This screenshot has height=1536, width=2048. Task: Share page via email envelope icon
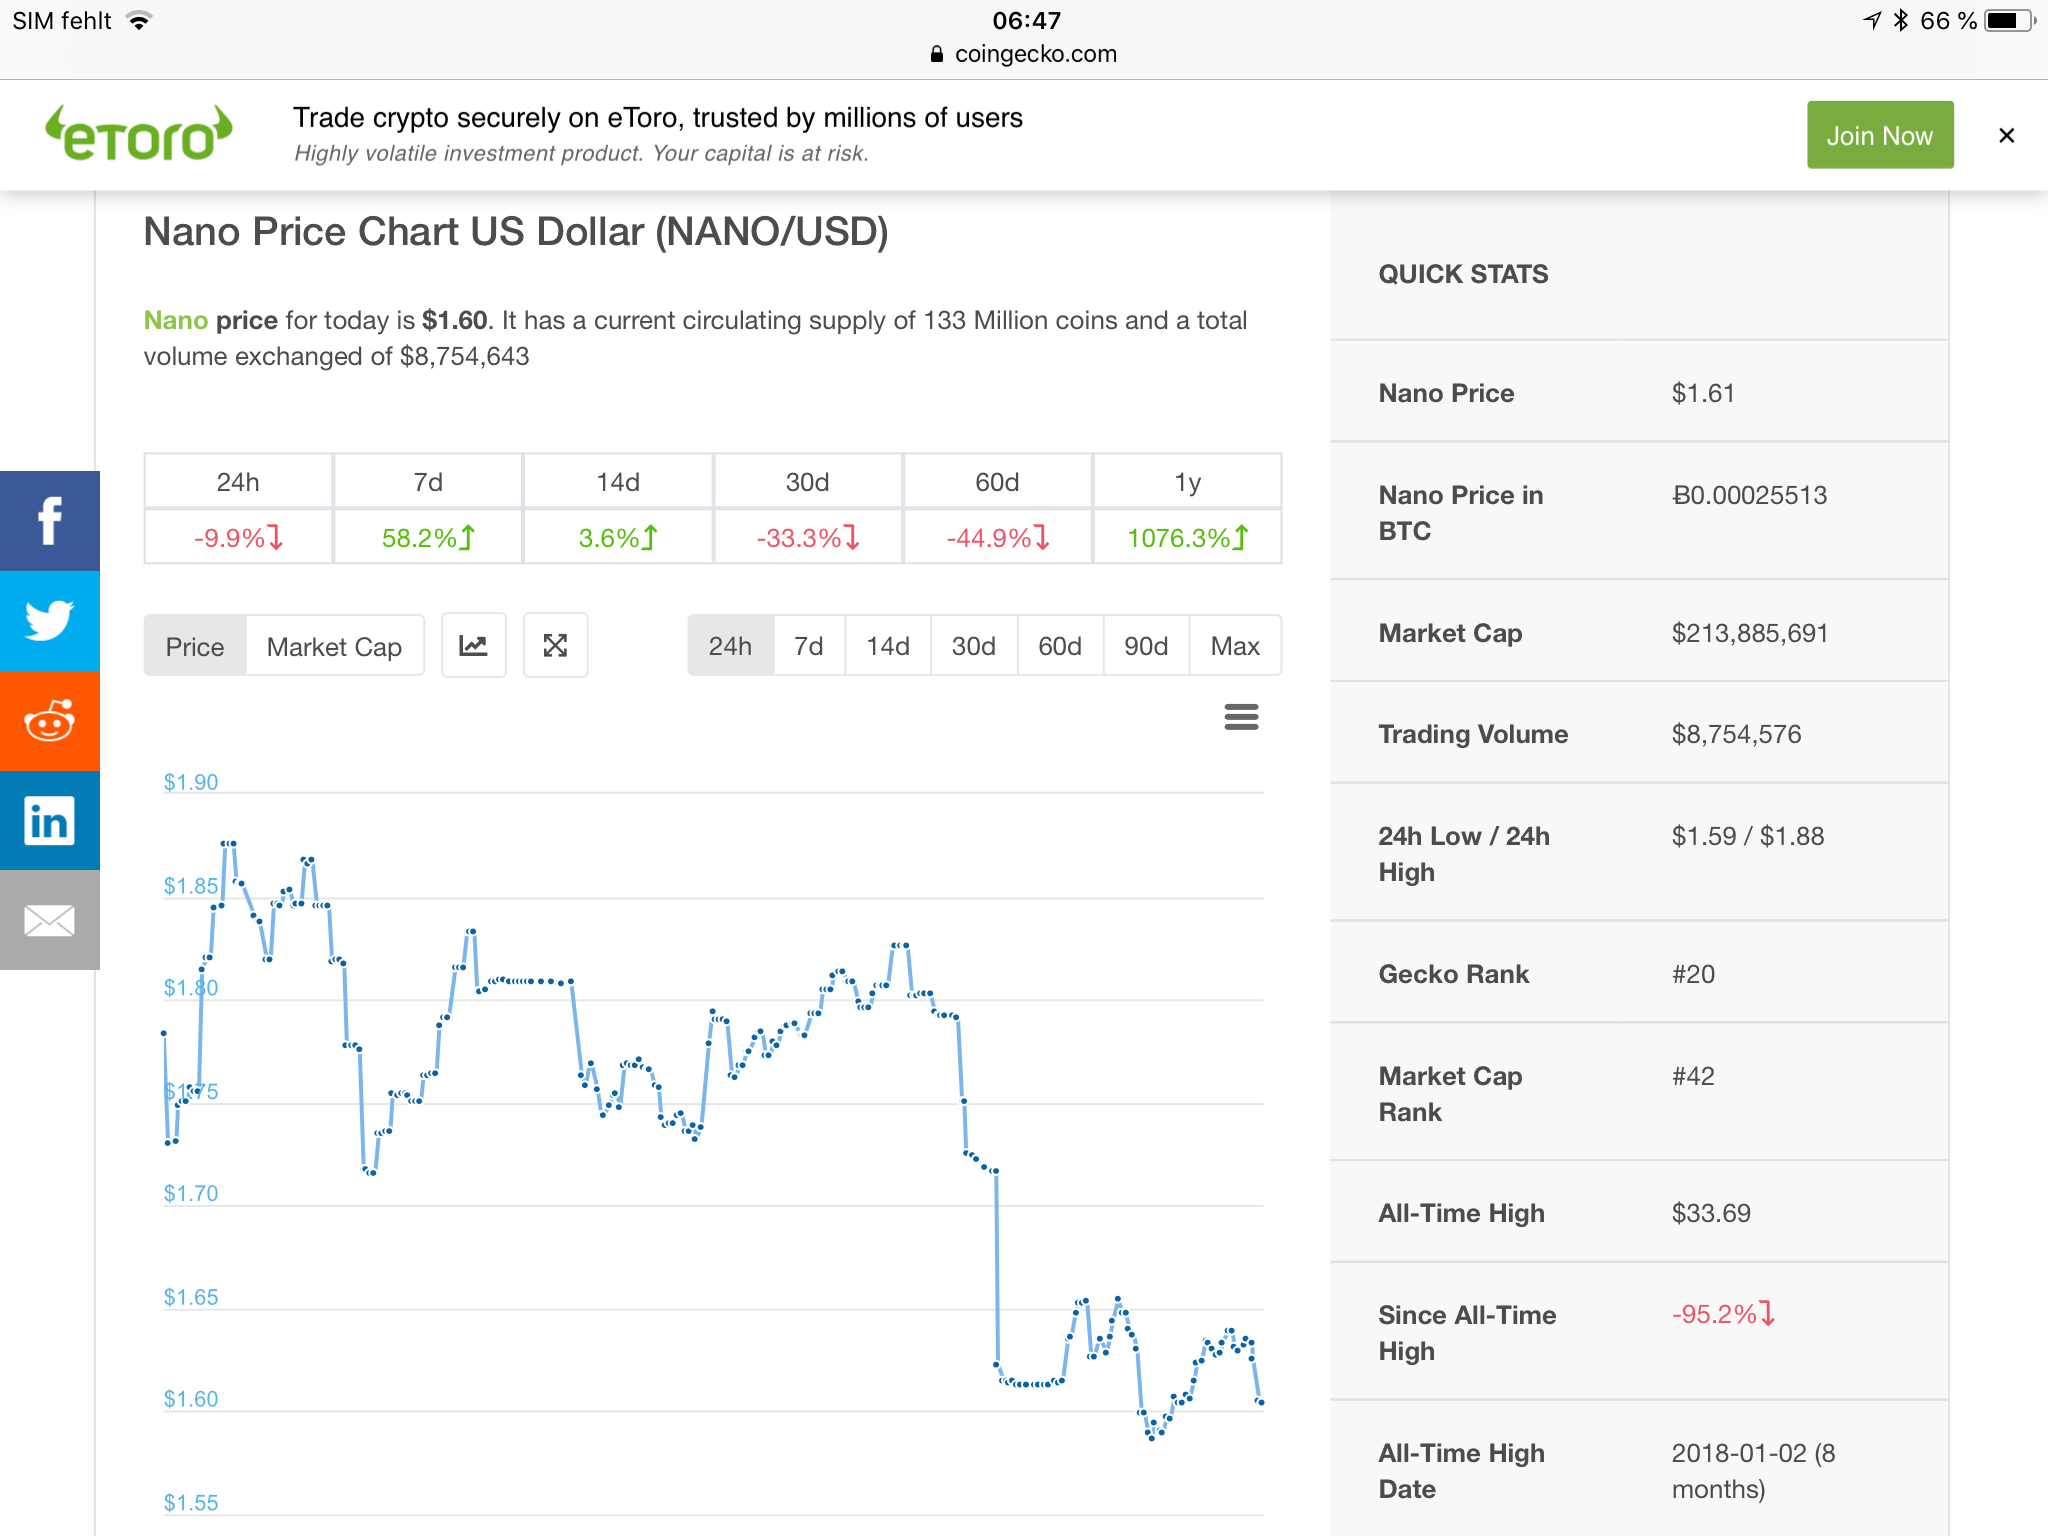pos(49,920)
